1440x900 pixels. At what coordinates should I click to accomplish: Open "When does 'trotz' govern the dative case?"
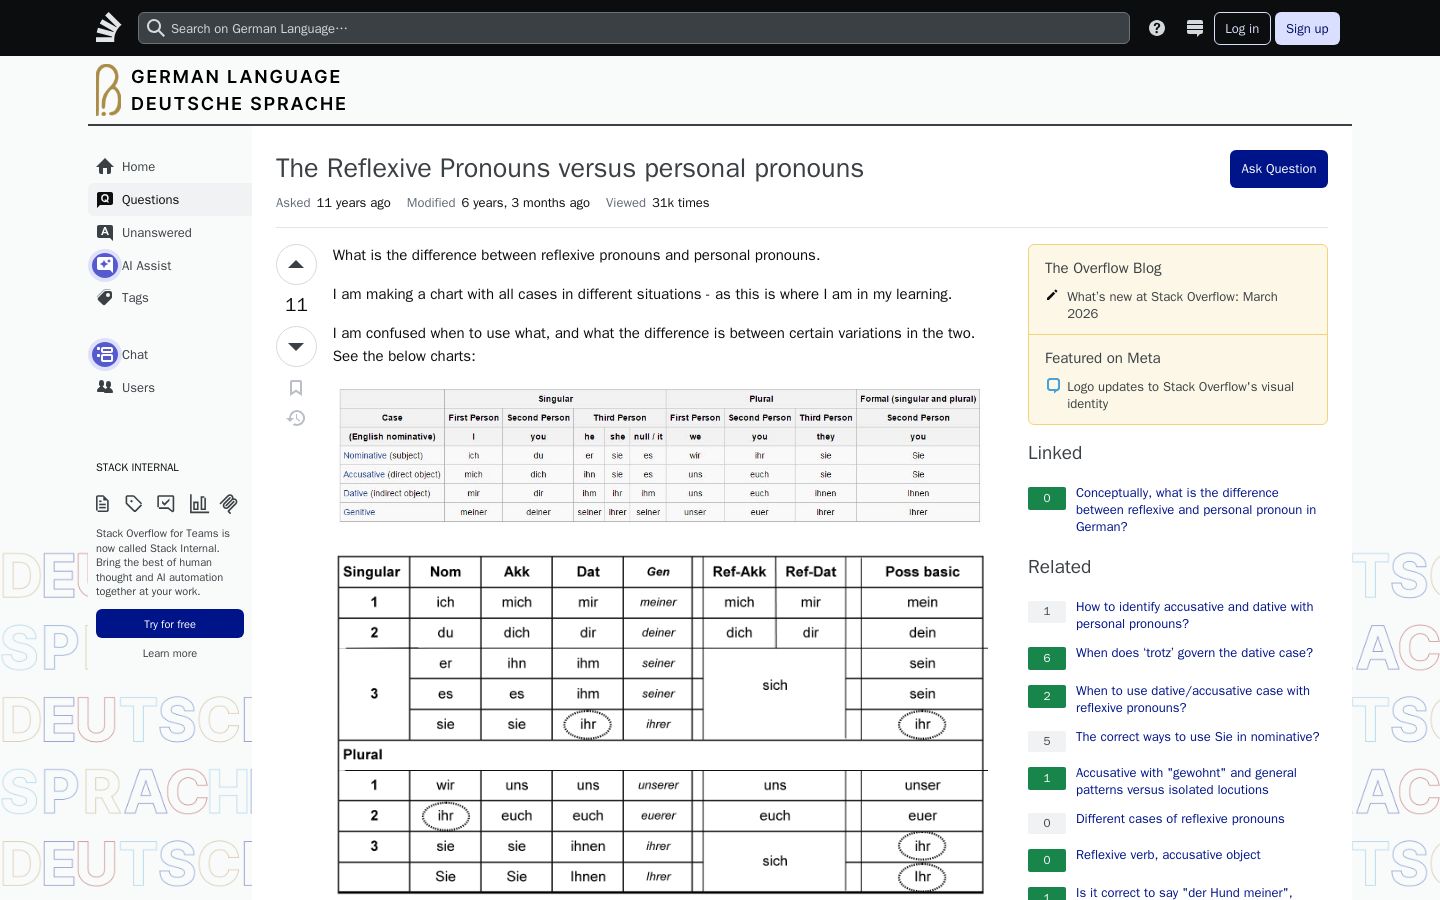pyautogui.click(x=1194, y=653)
